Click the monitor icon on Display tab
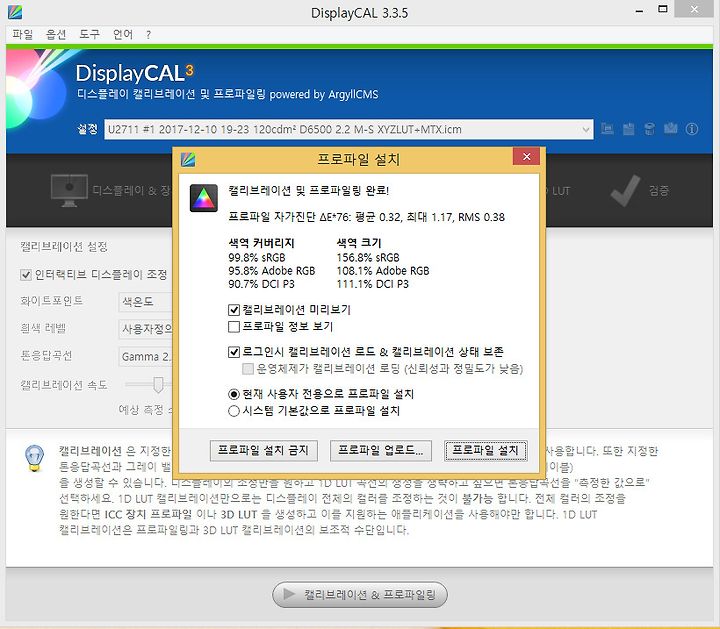This screenshot has width=720, height=629. [69, 190]
